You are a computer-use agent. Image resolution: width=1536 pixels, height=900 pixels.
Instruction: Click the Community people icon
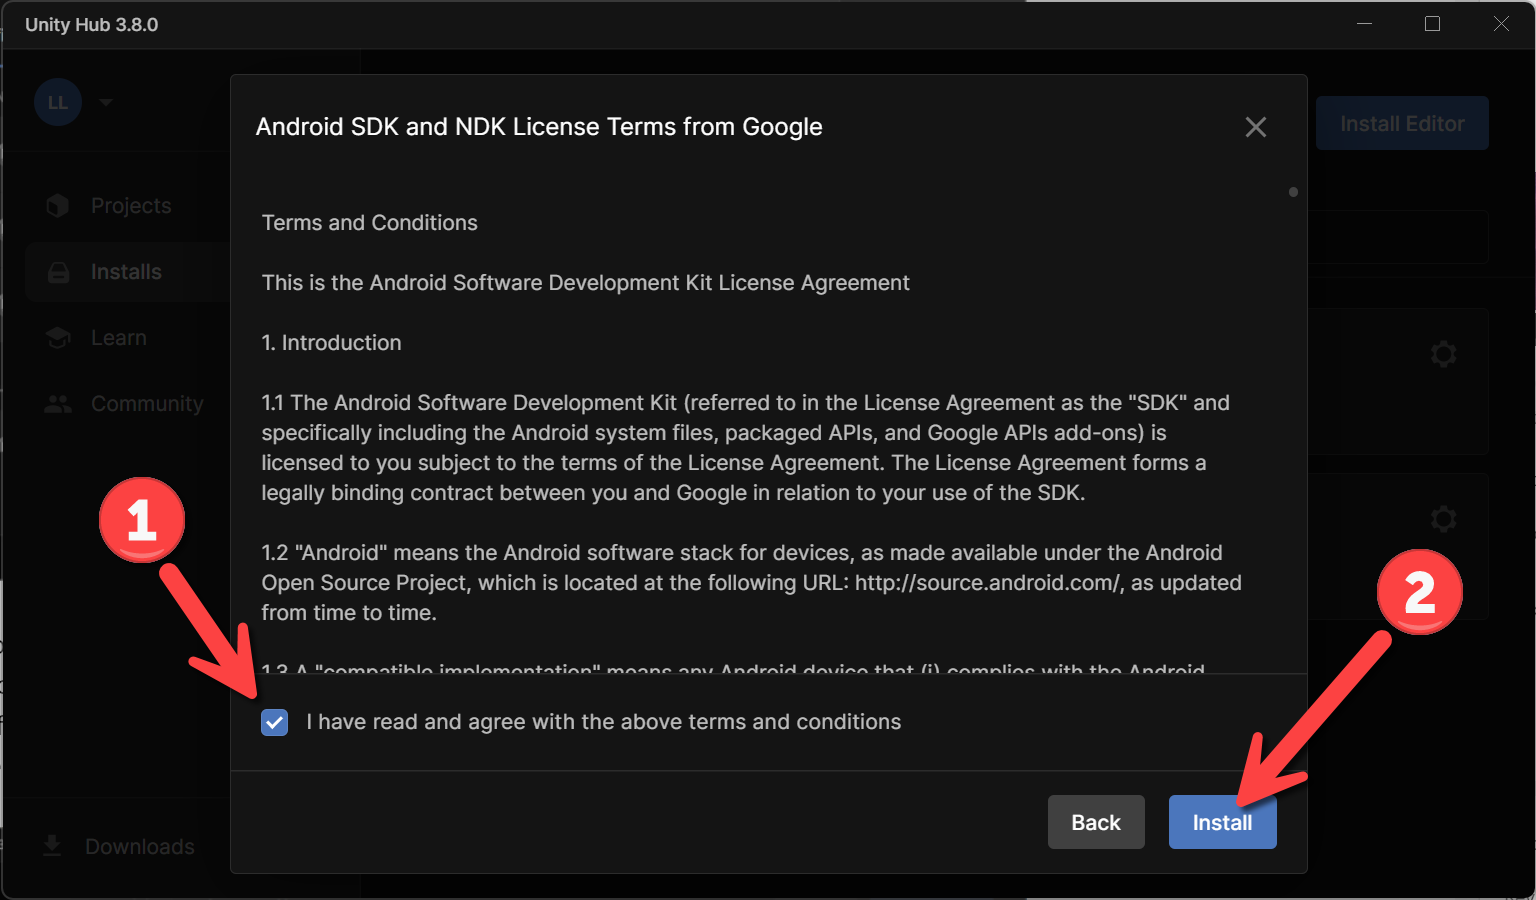pos(58,404)
